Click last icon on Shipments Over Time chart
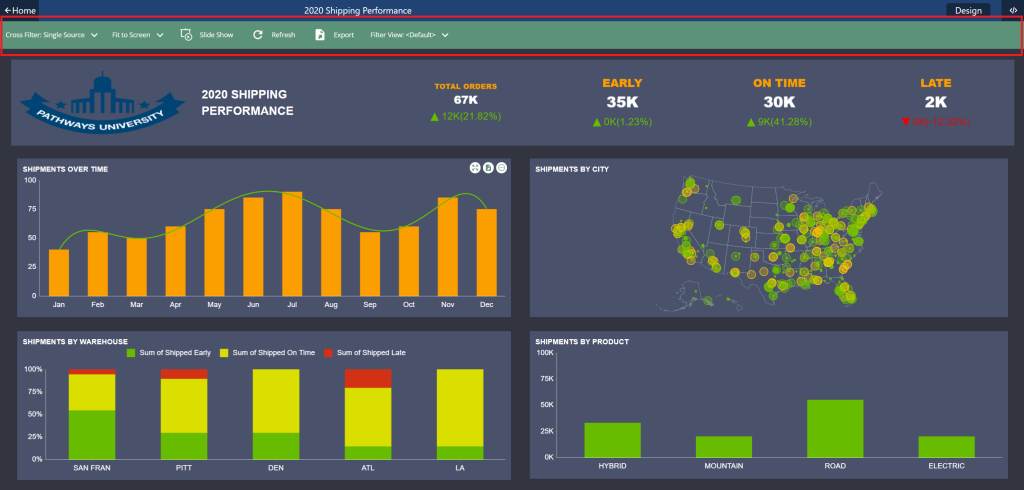Viewport: 1024px width, 490px height. point(501,169)
